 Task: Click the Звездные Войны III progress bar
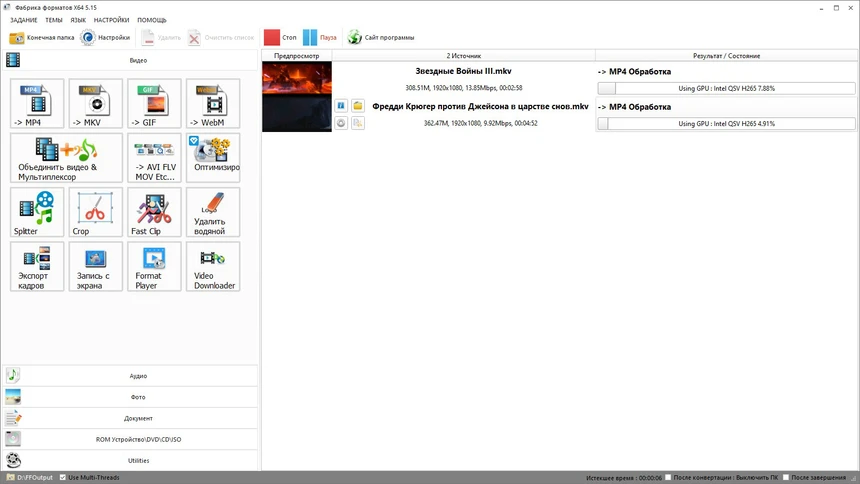point(726,88)
